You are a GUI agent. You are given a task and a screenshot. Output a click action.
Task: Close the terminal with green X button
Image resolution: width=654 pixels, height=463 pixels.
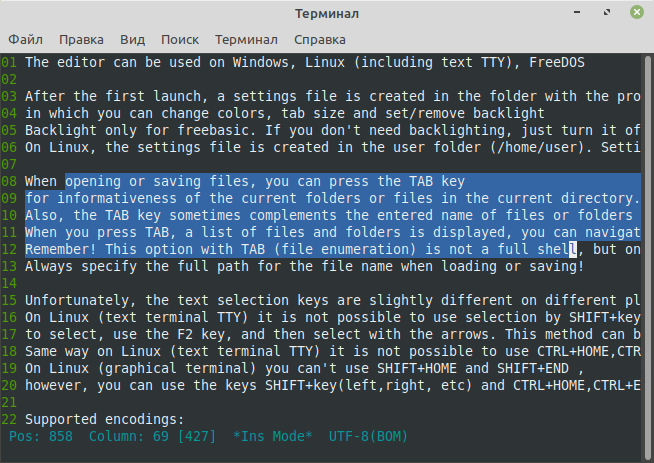point(636,12)
